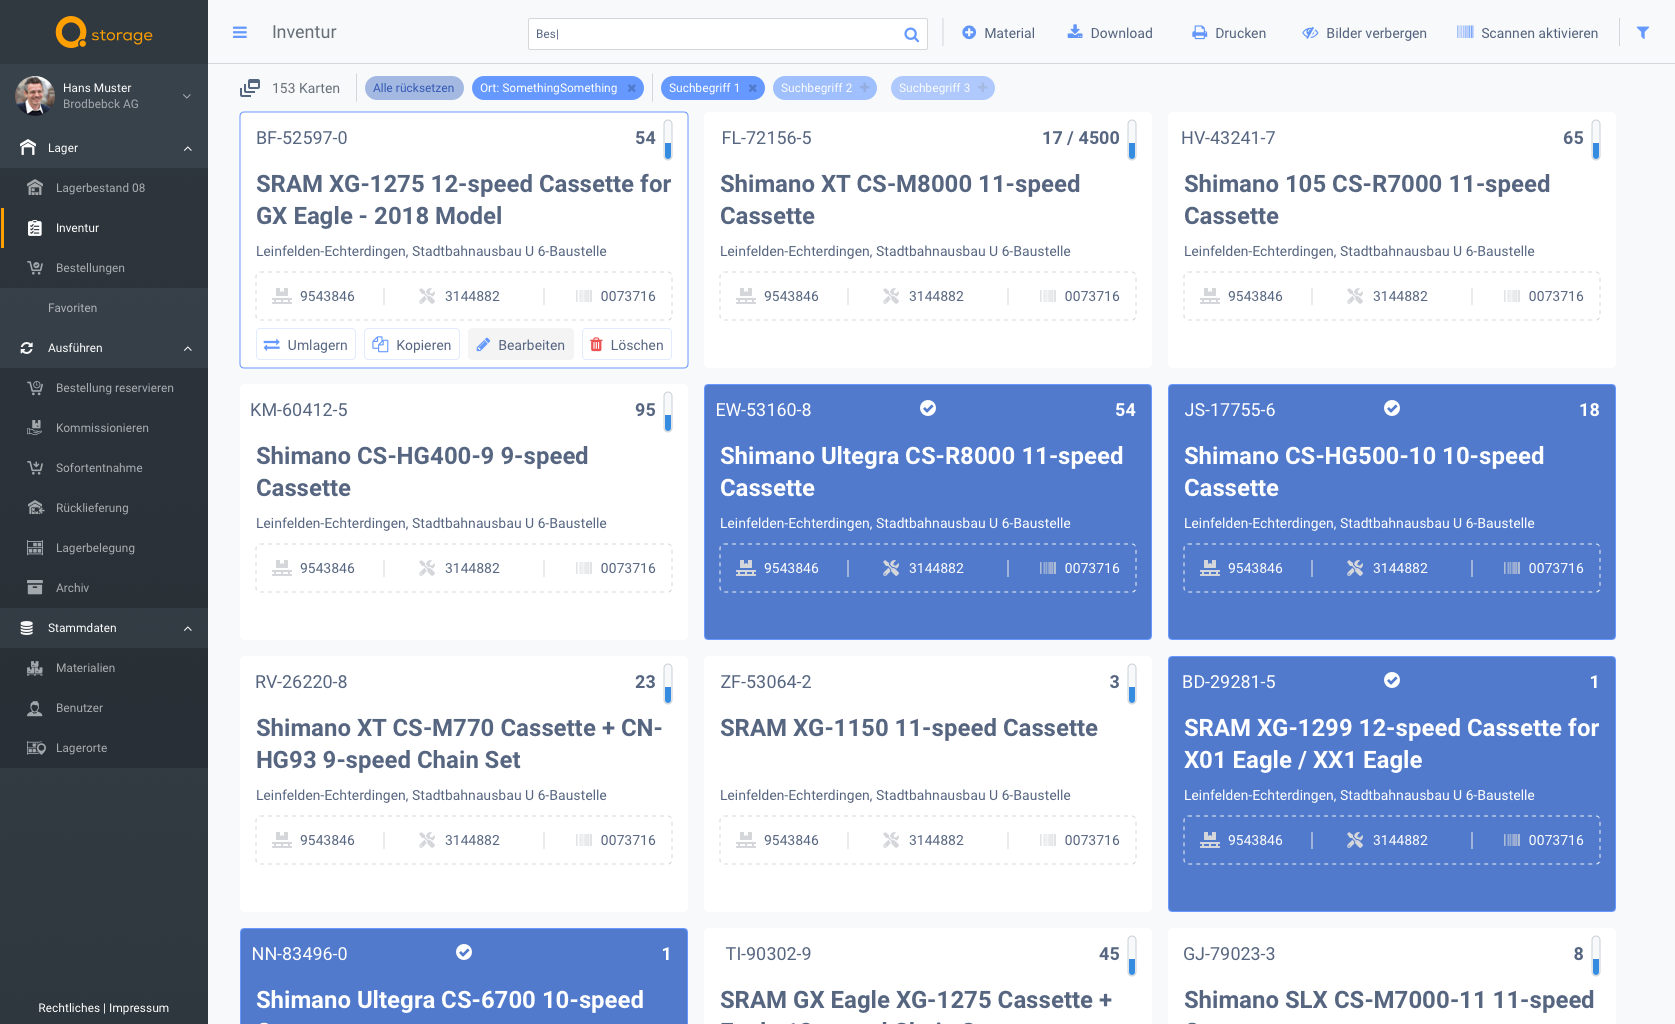Click the Sofortentnahme cart icon
The width and height of the screenshot is (1675, 1024).
[35, 468]
